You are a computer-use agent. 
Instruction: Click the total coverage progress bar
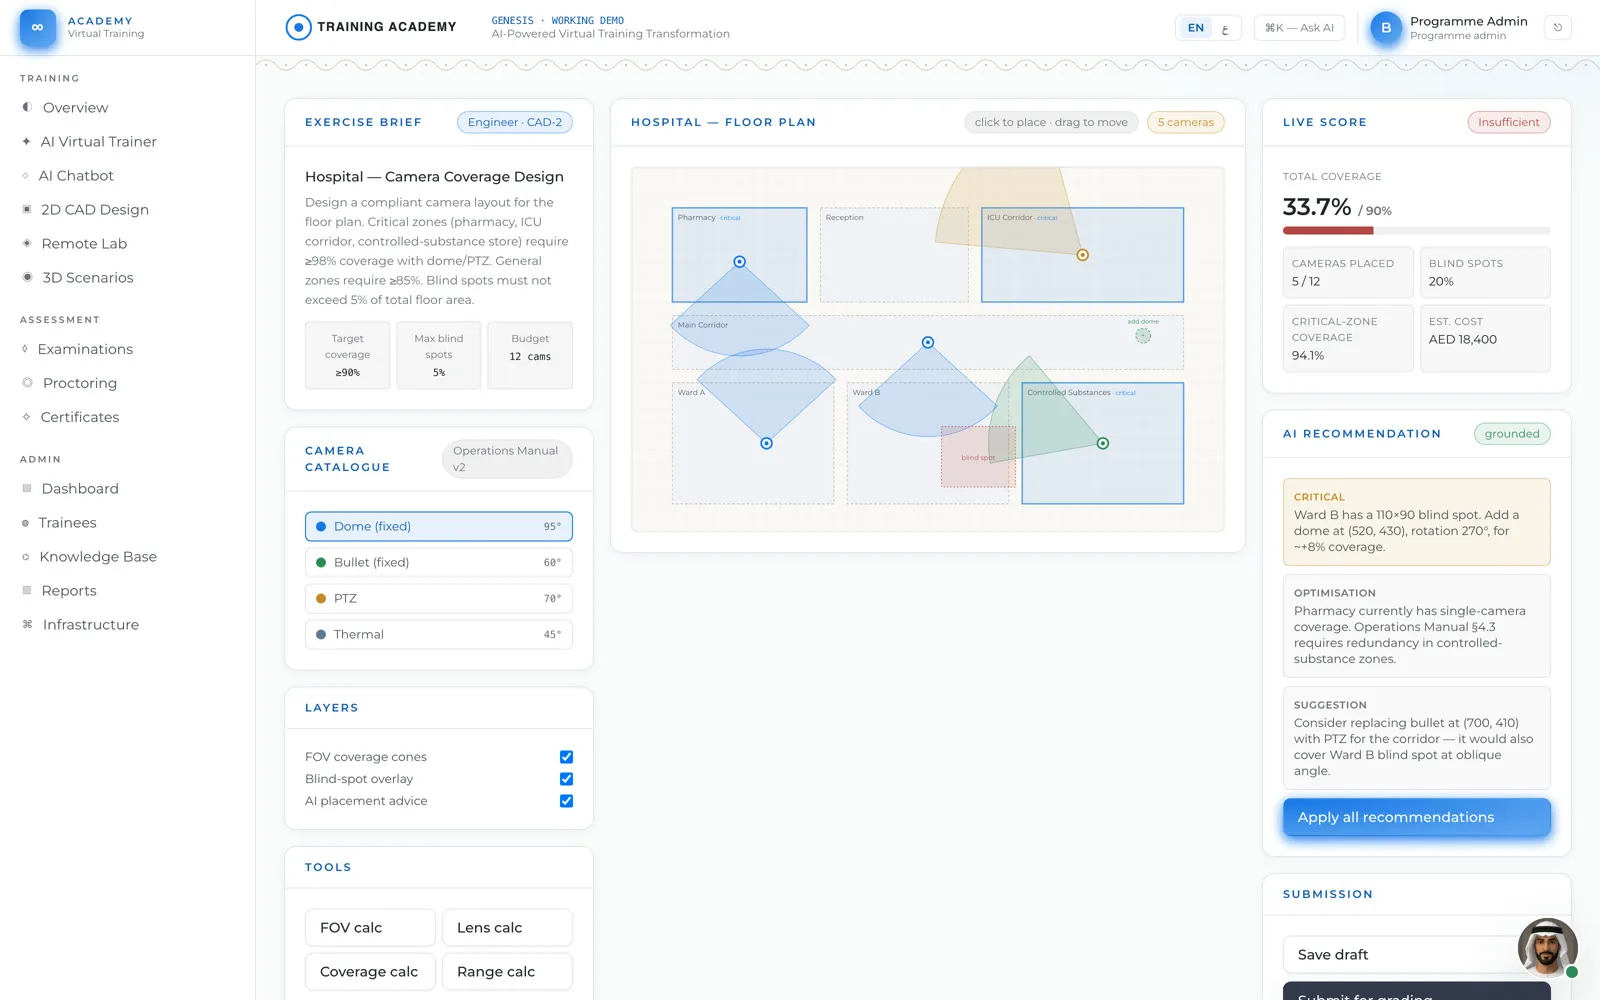click(x=1416, y=231)
